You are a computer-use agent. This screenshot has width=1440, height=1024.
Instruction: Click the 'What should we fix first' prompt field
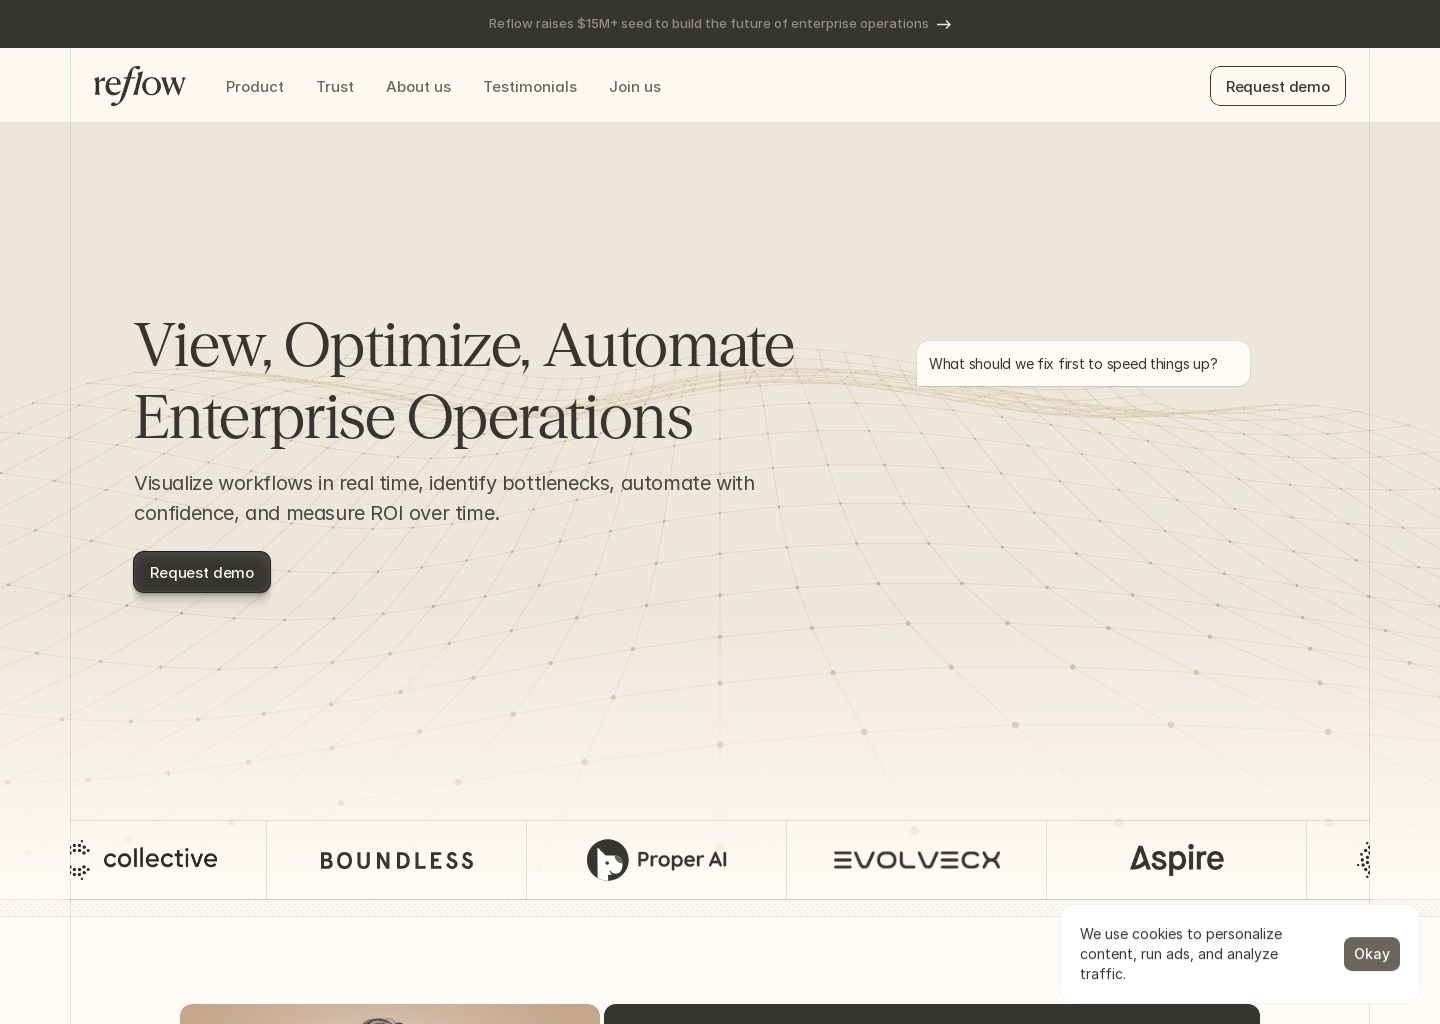(1083, 364)
